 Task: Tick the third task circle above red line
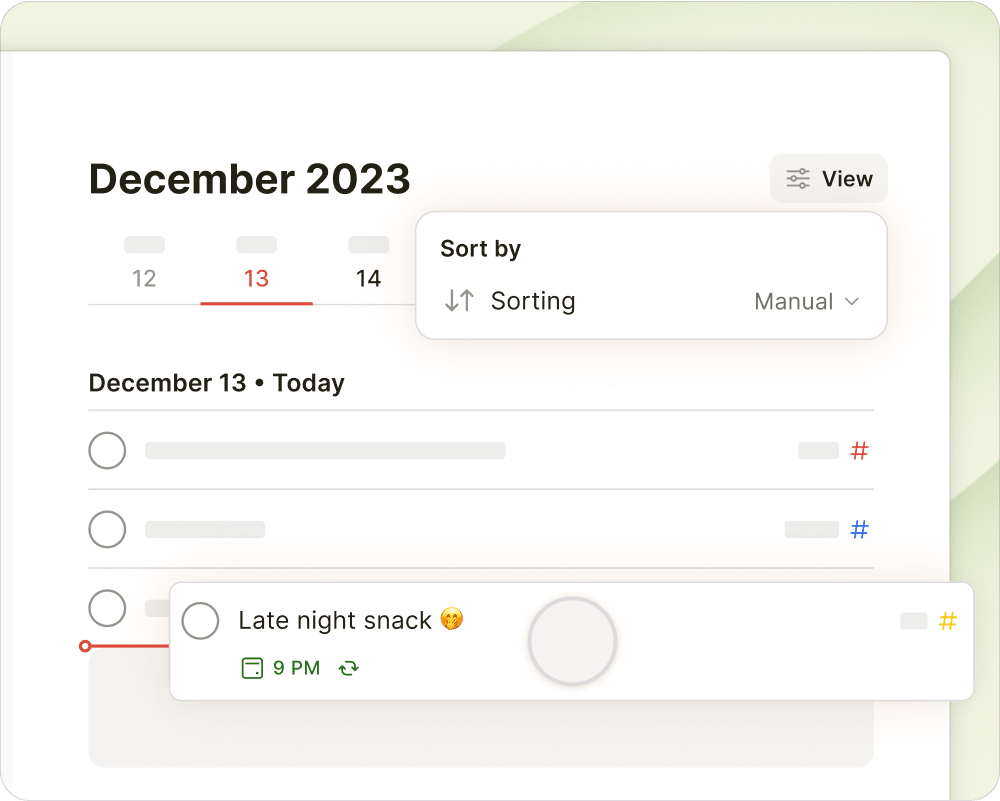coord(107,608)
